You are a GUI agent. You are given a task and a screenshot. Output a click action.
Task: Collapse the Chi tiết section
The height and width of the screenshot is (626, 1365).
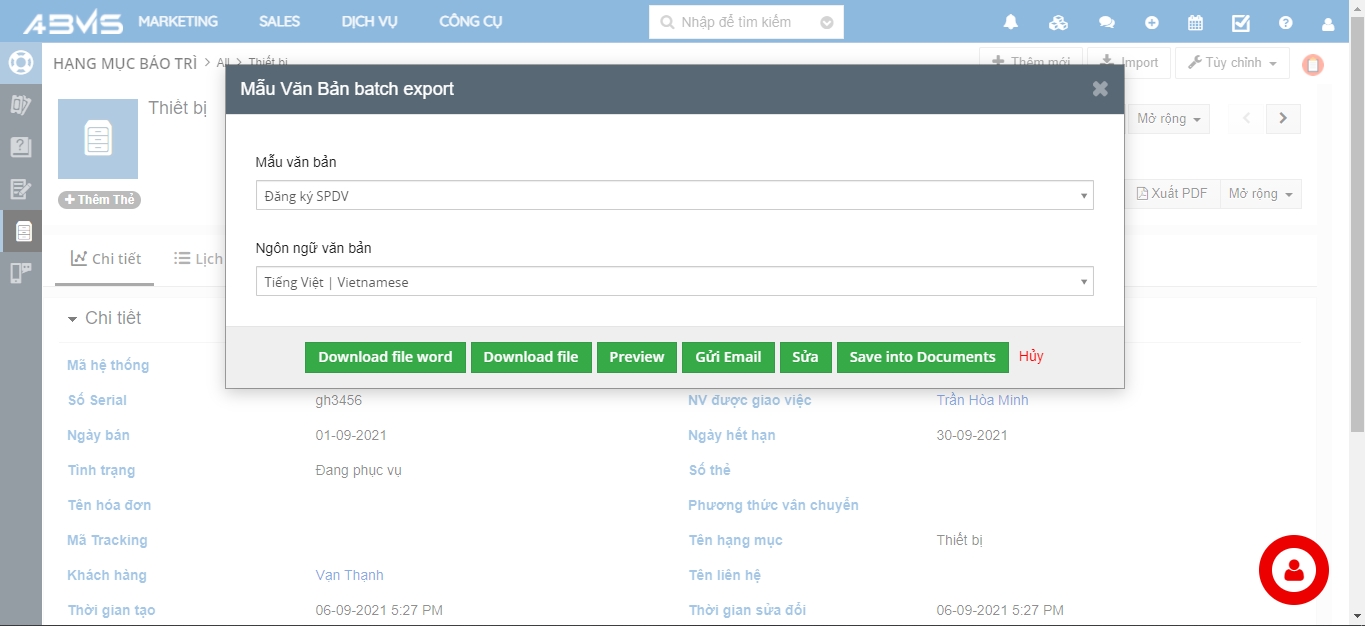73,319
